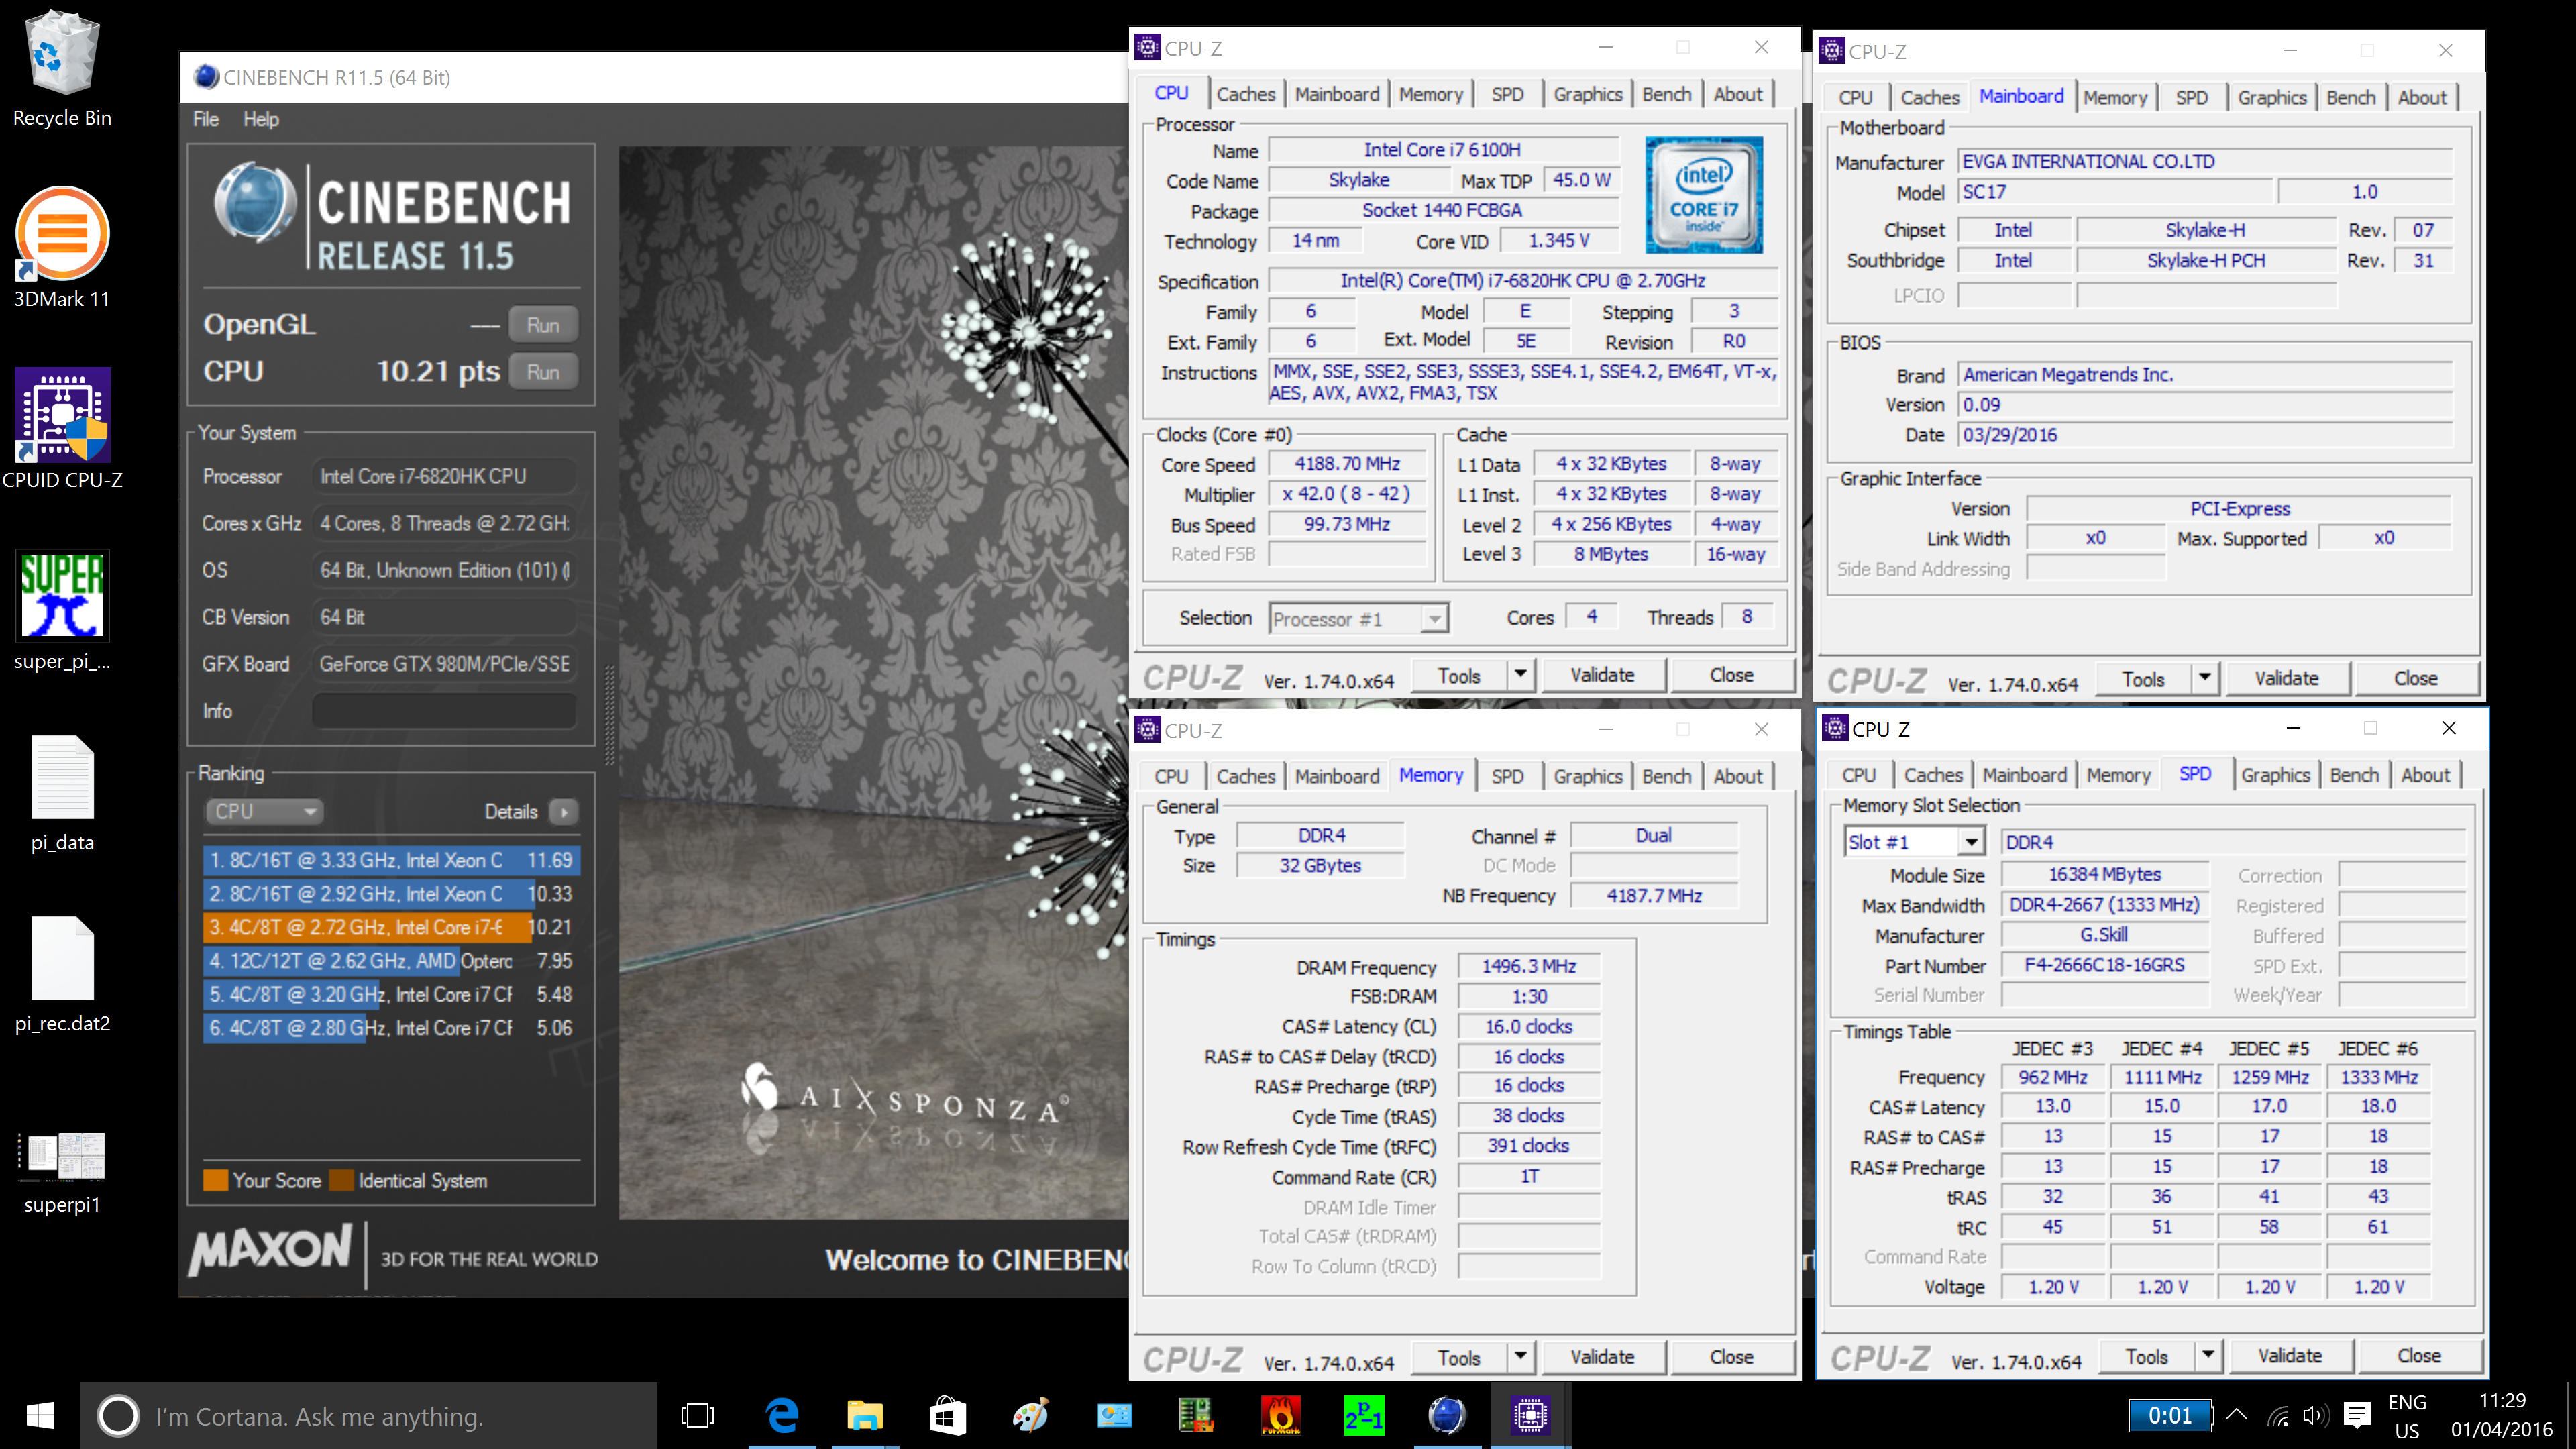Click the Cinebench Info text field

click(x=444, y=711)
